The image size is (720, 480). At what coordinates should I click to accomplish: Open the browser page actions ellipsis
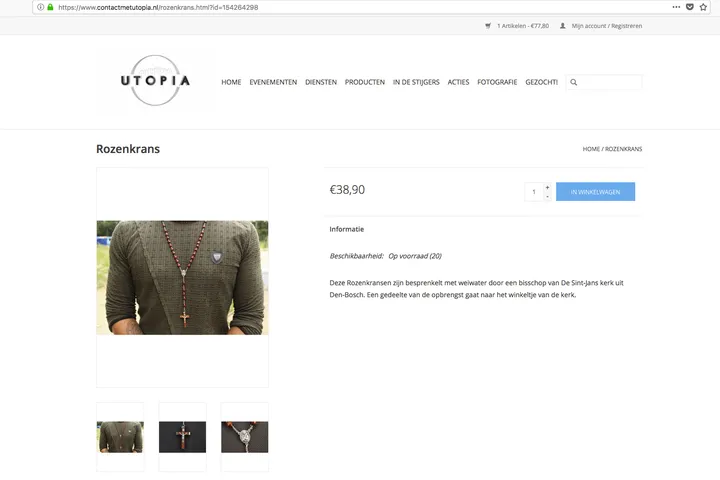[676, 7]
